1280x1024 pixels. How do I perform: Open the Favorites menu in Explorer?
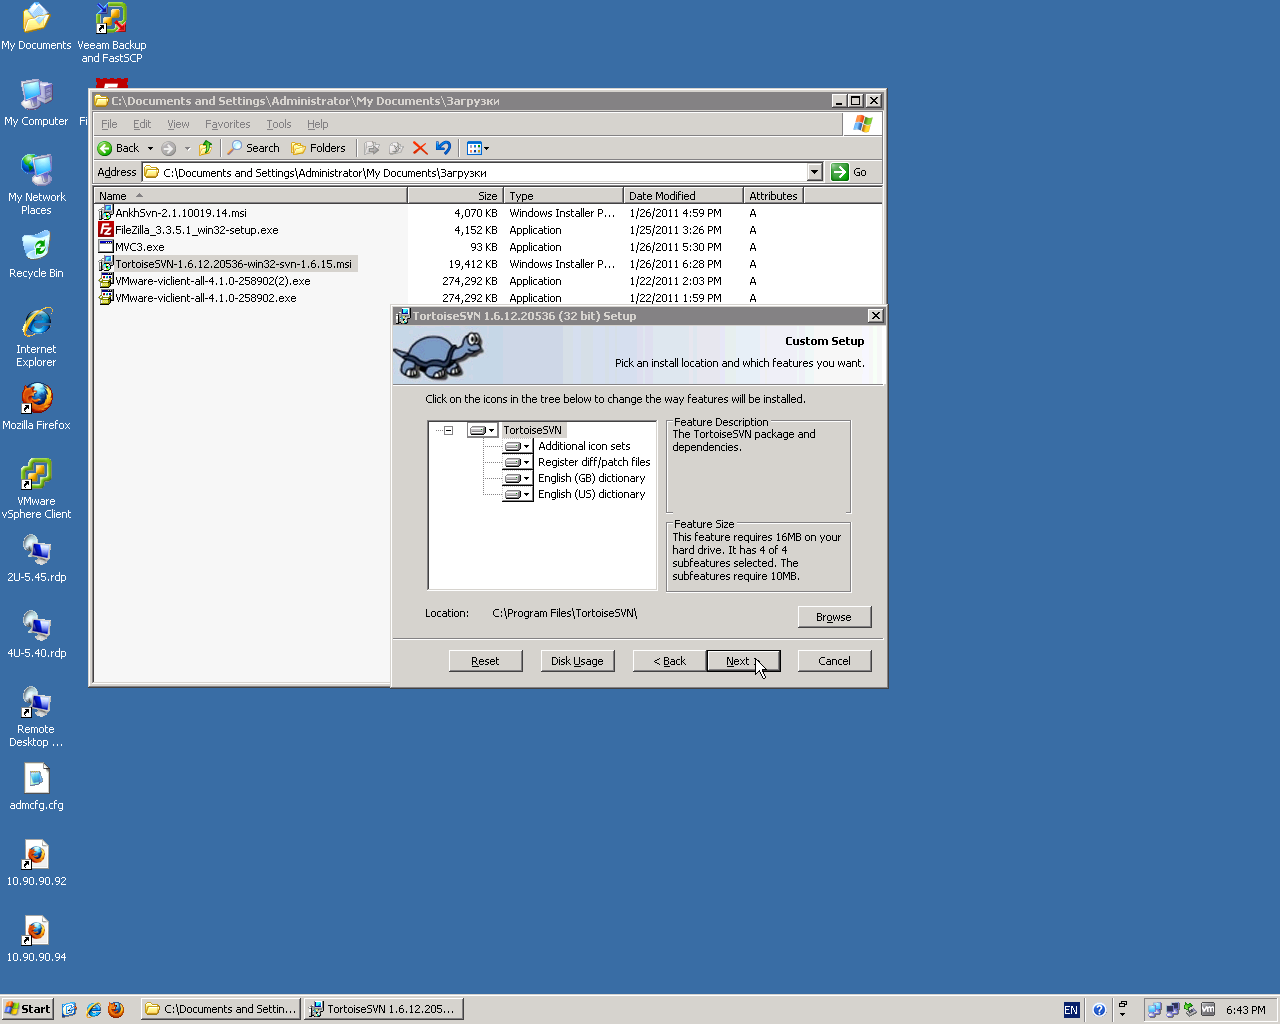pyautogui.click(x=227, y=124)
